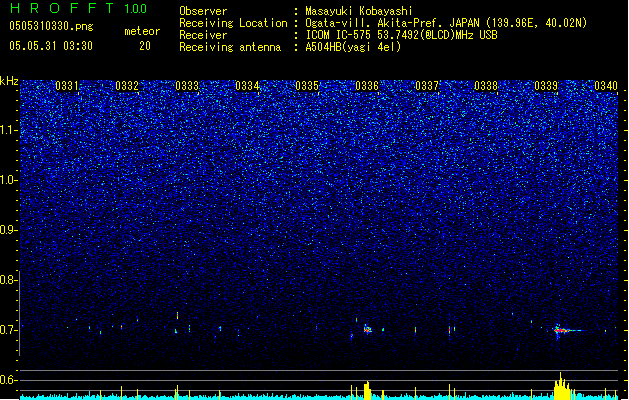Click the 0.9 frequency axis label

(9, 230)
